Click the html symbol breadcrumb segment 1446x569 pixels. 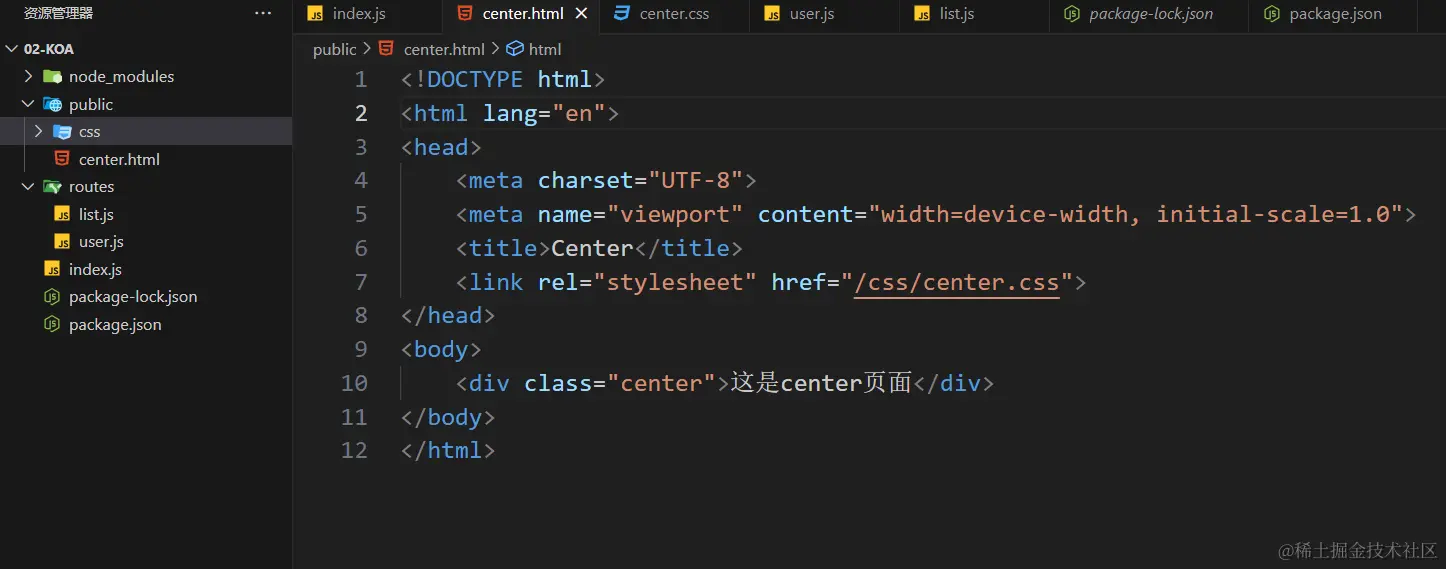545,49
